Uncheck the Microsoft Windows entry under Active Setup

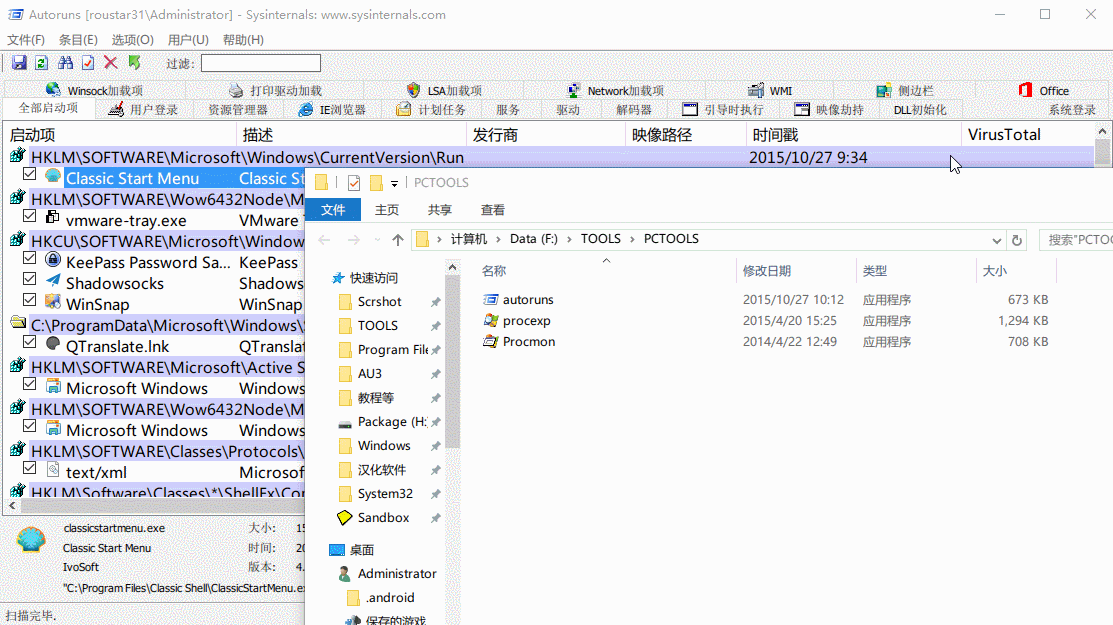click(x=29, y=384)
